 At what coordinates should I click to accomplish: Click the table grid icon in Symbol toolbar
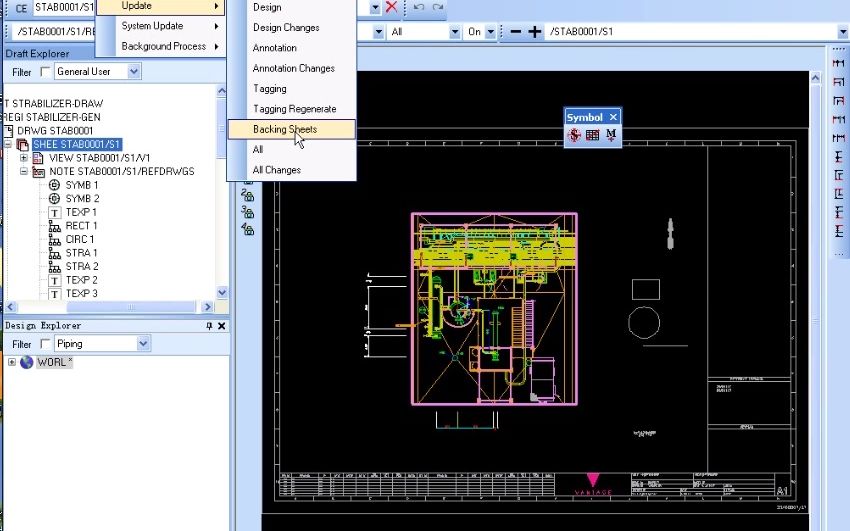coord(593,134)
